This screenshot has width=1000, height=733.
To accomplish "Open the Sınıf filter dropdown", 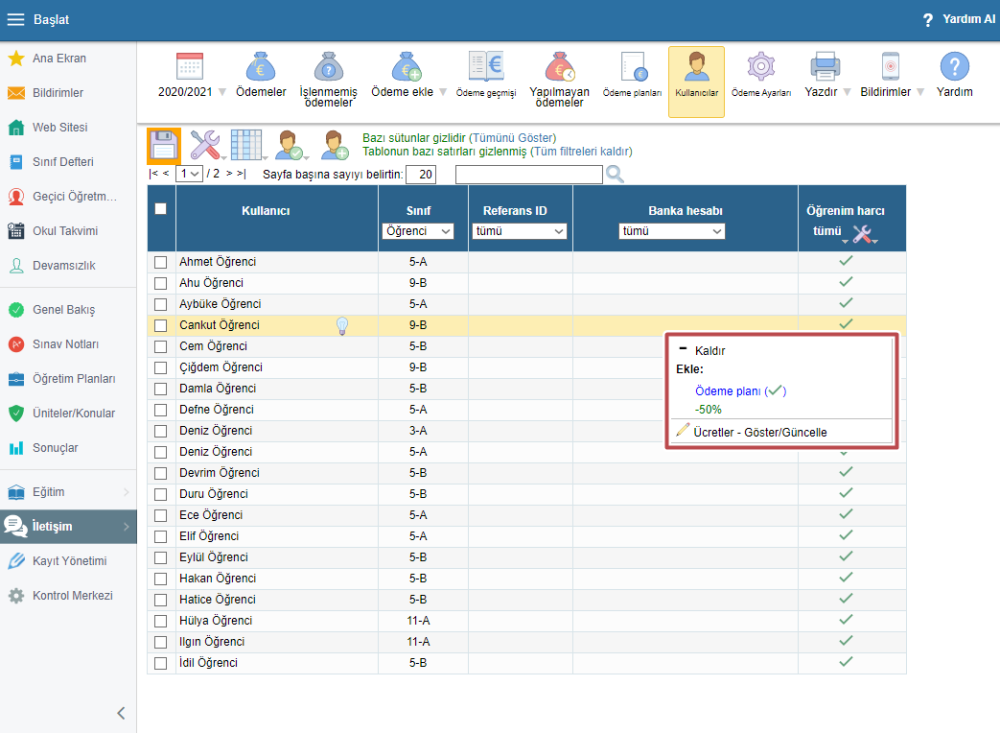I will [418, 231].
